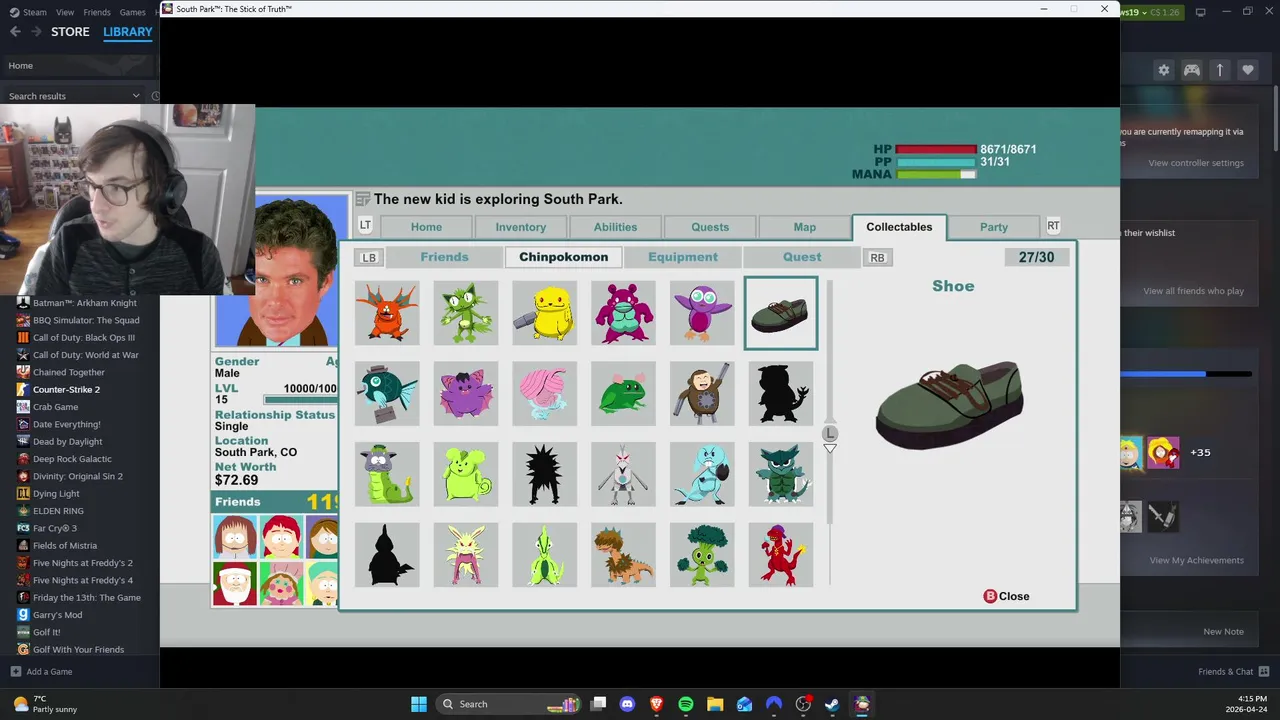Open Steam STORE page

pos(70,32)
